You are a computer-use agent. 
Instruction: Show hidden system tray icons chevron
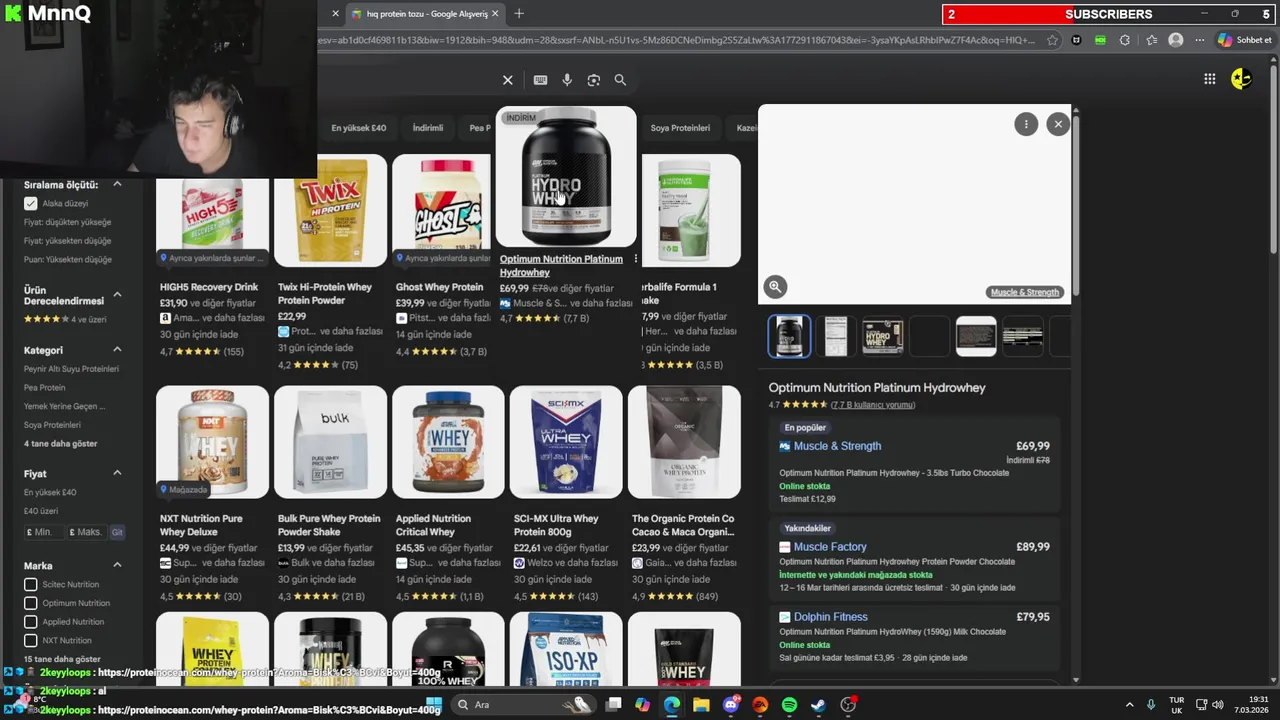click(1130, 705)
